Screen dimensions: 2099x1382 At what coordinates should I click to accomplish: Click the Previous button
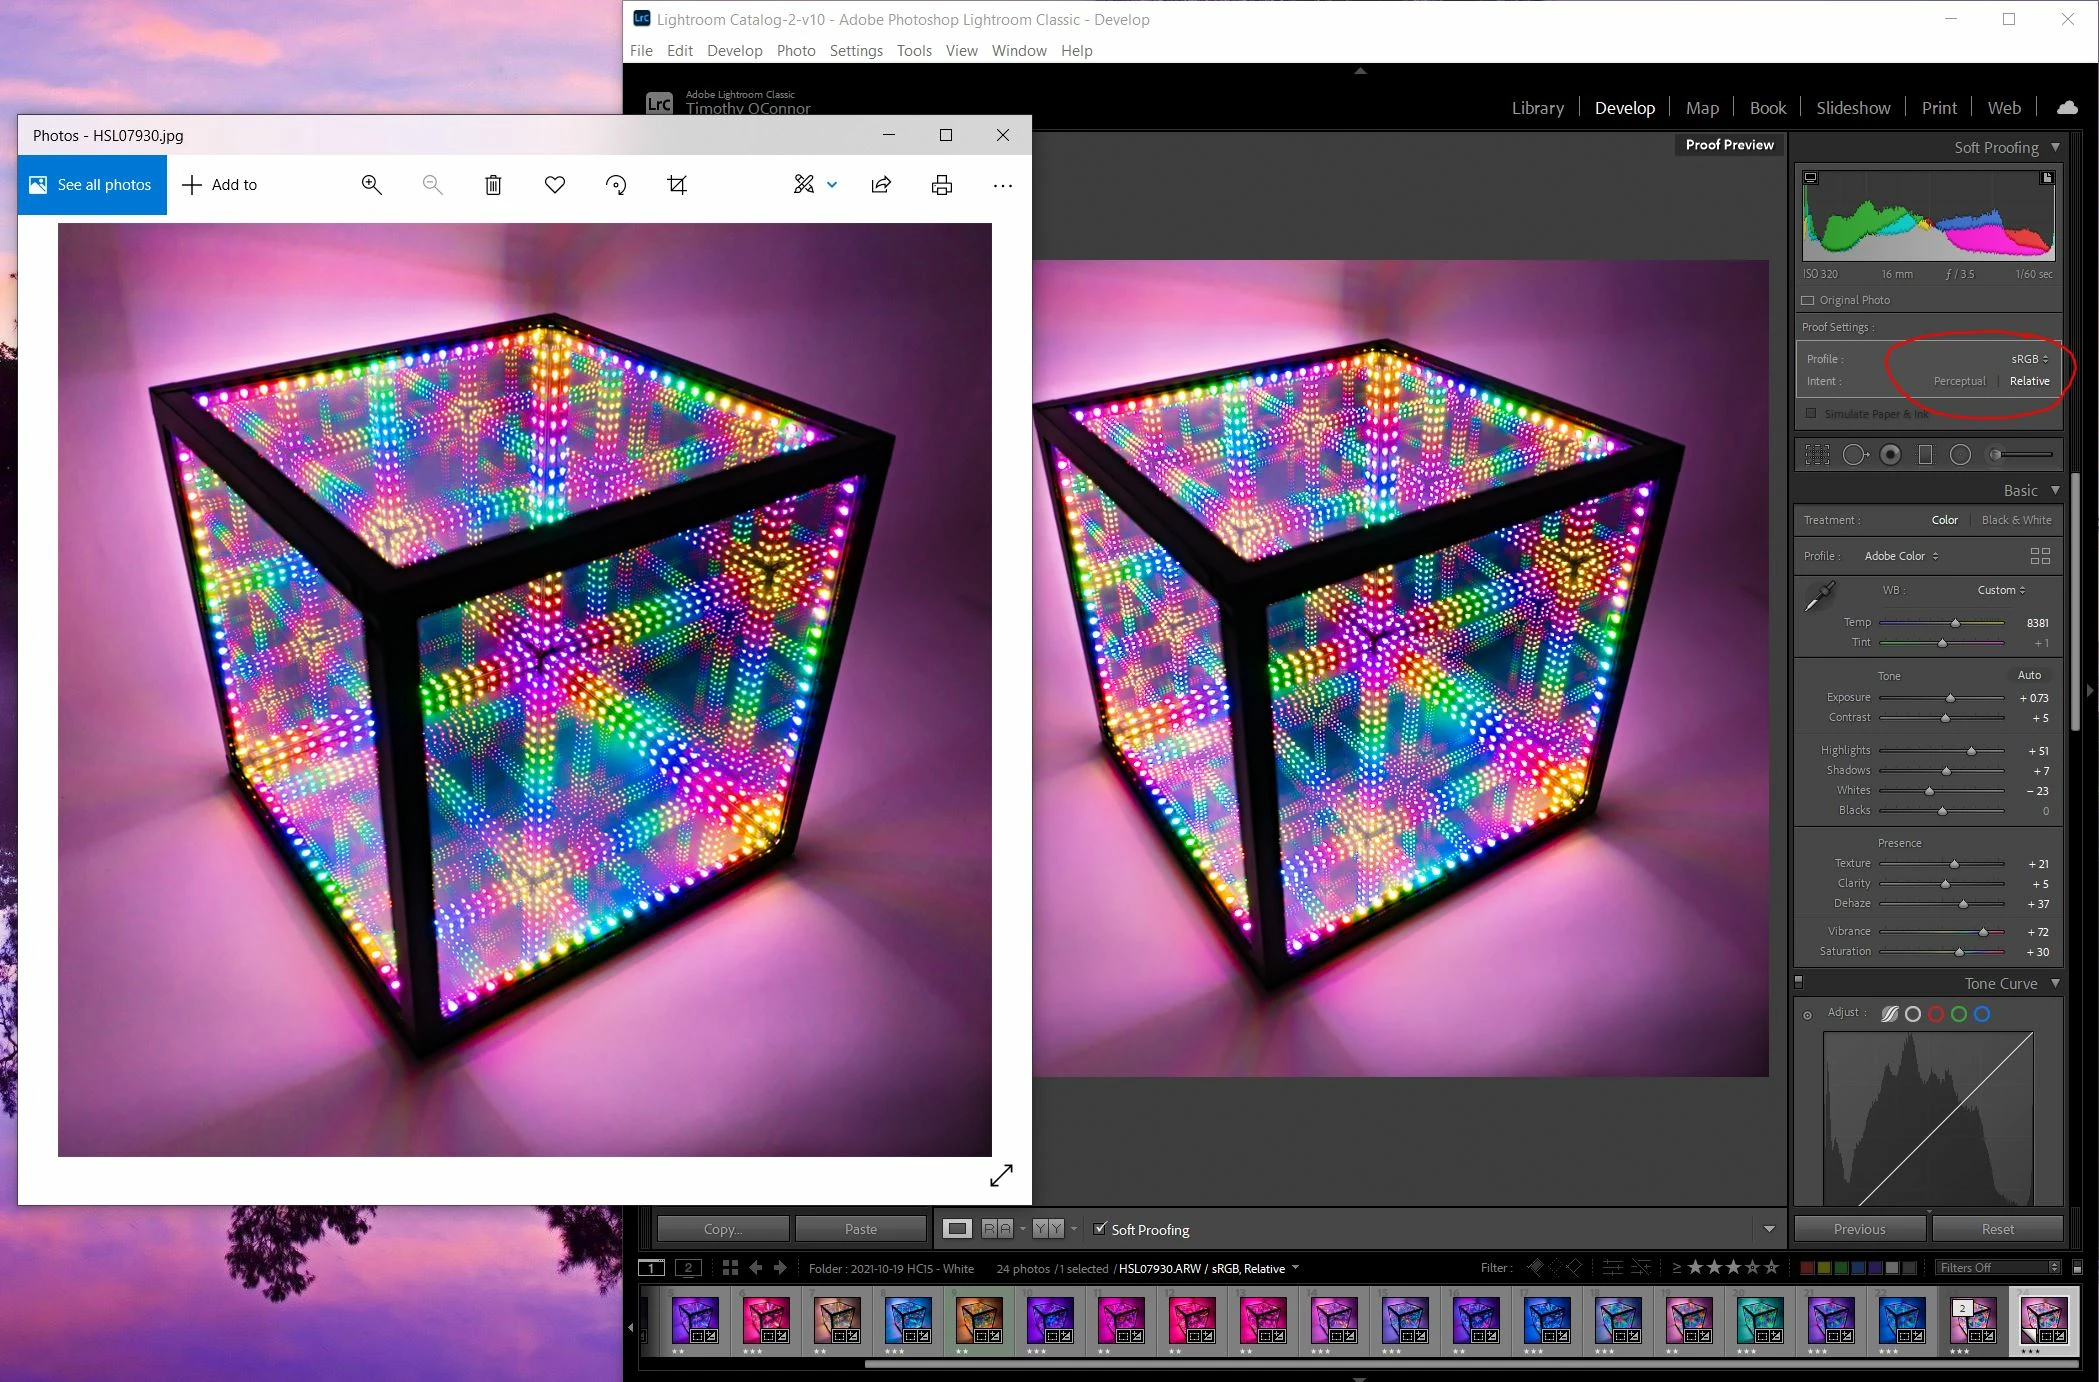click(1859, 1229)
